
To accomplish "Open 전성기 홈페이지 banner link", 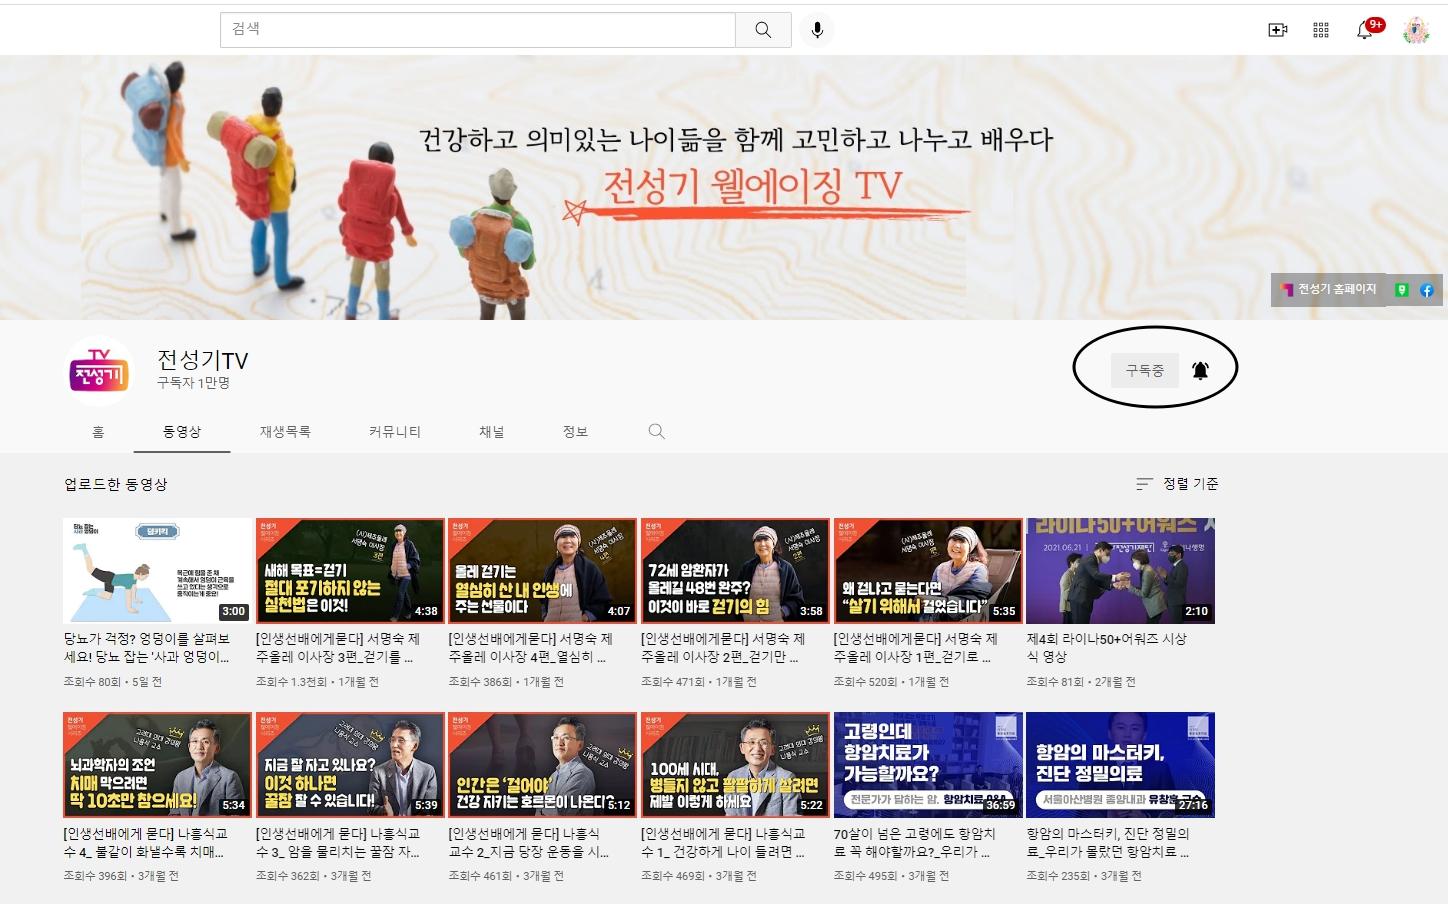I will (x=1329, y=290).
